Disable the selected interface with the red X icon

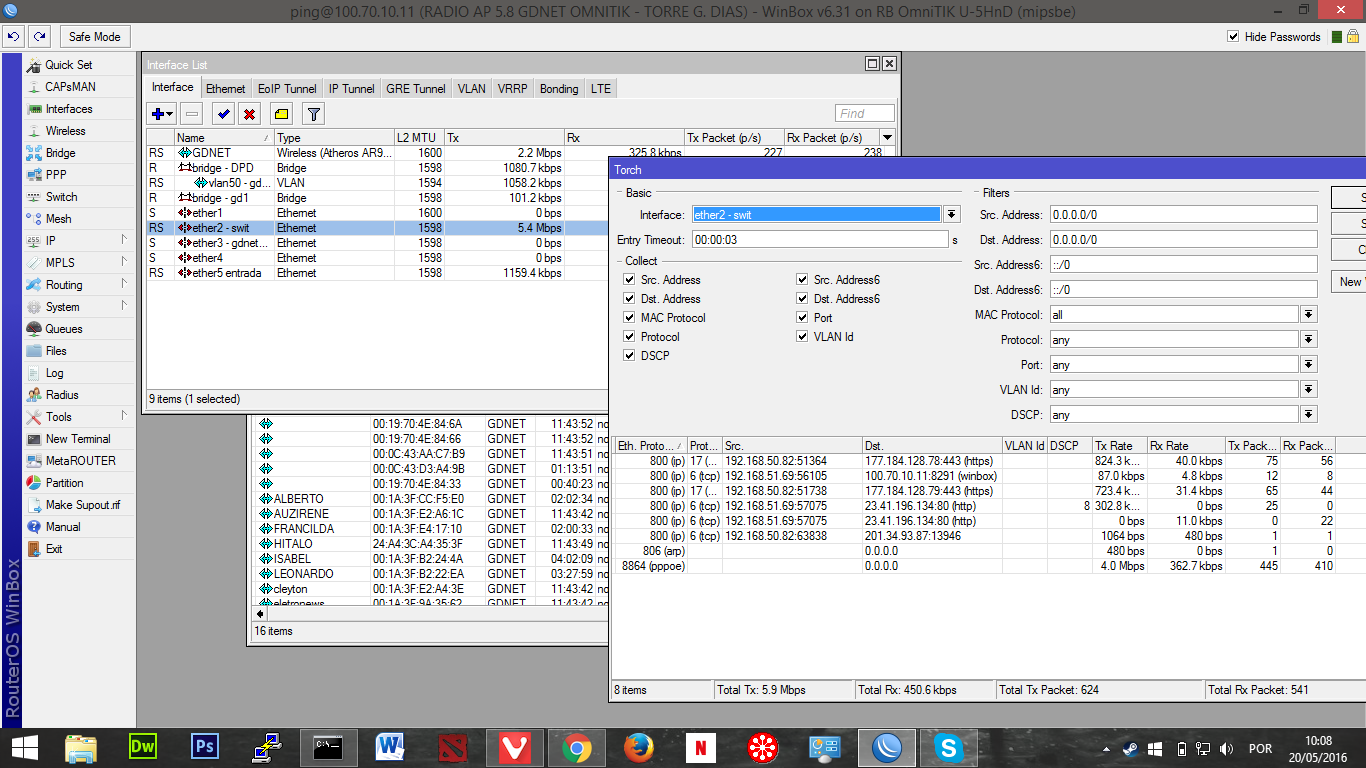pyautogui.click(x=249, y=114)
